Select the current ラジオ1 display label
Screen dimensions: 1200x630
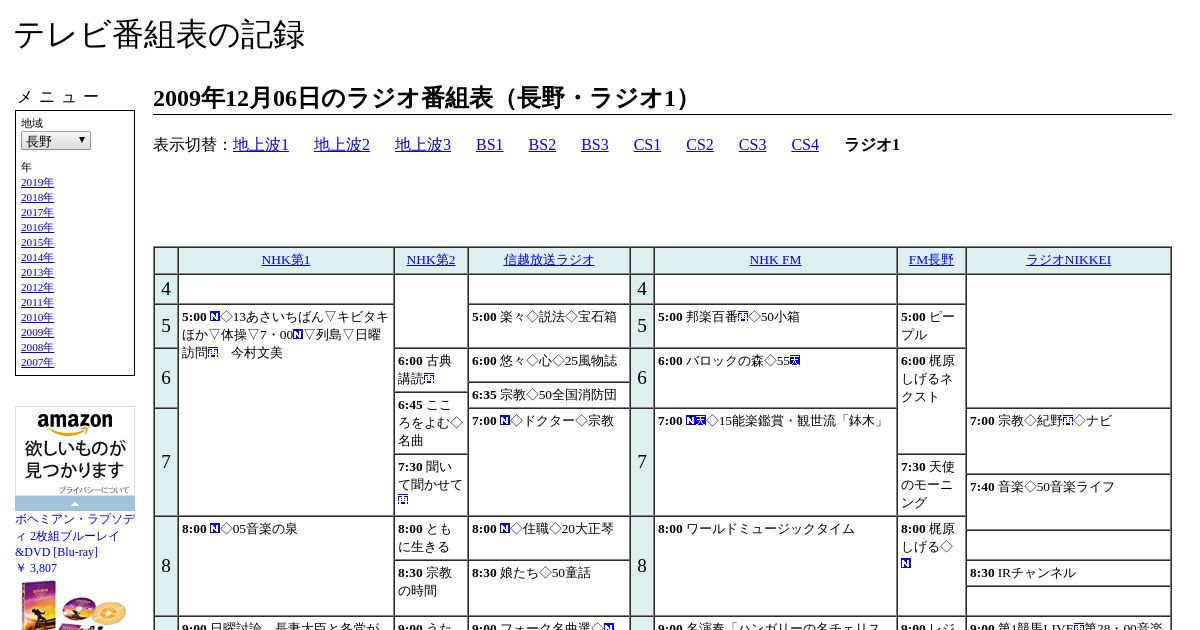click(872, 145)
